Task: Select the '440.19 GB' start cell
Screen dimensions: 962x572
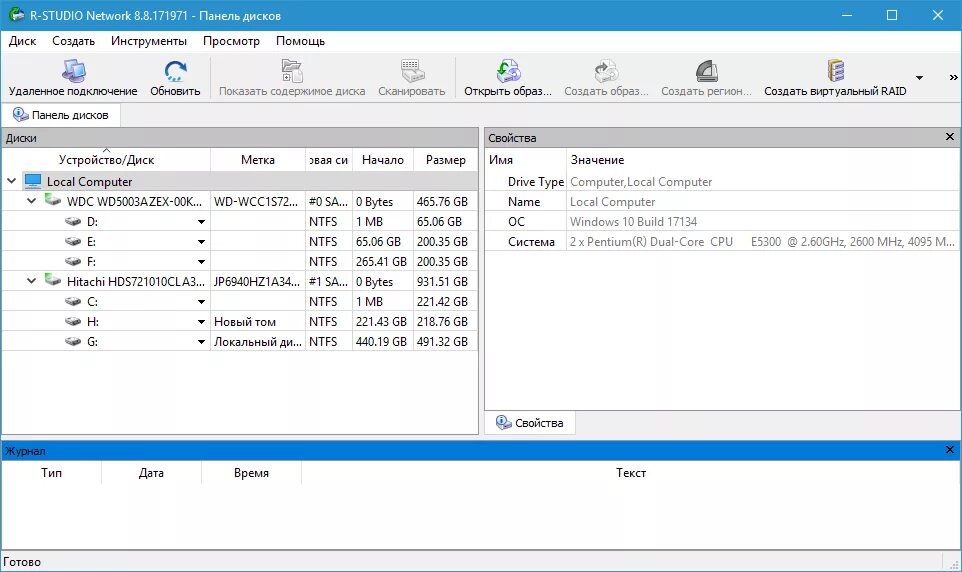Action: [383, 341]
